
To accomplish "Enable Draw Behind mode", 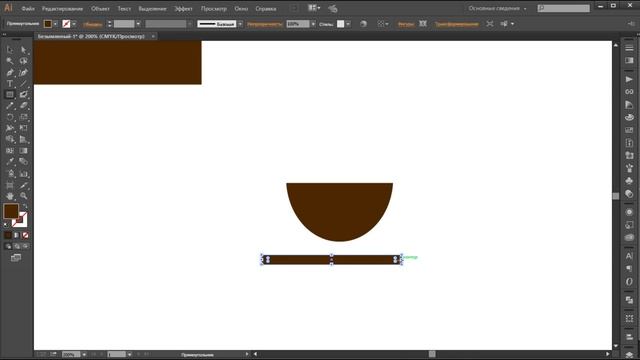I will 17,247.
